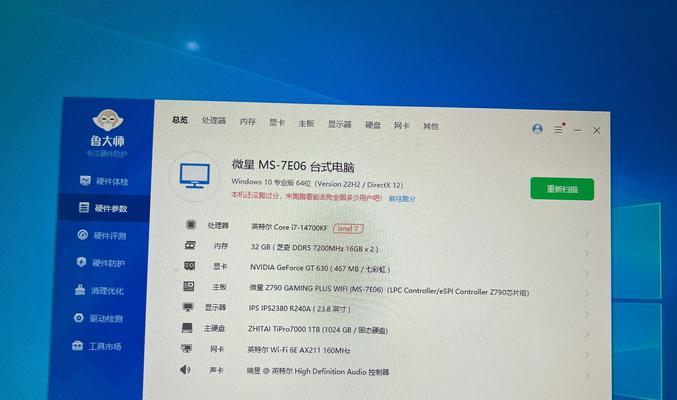Switch to the 处理器 tab
This screenshot has height=400, width=677.
(214, 121)
